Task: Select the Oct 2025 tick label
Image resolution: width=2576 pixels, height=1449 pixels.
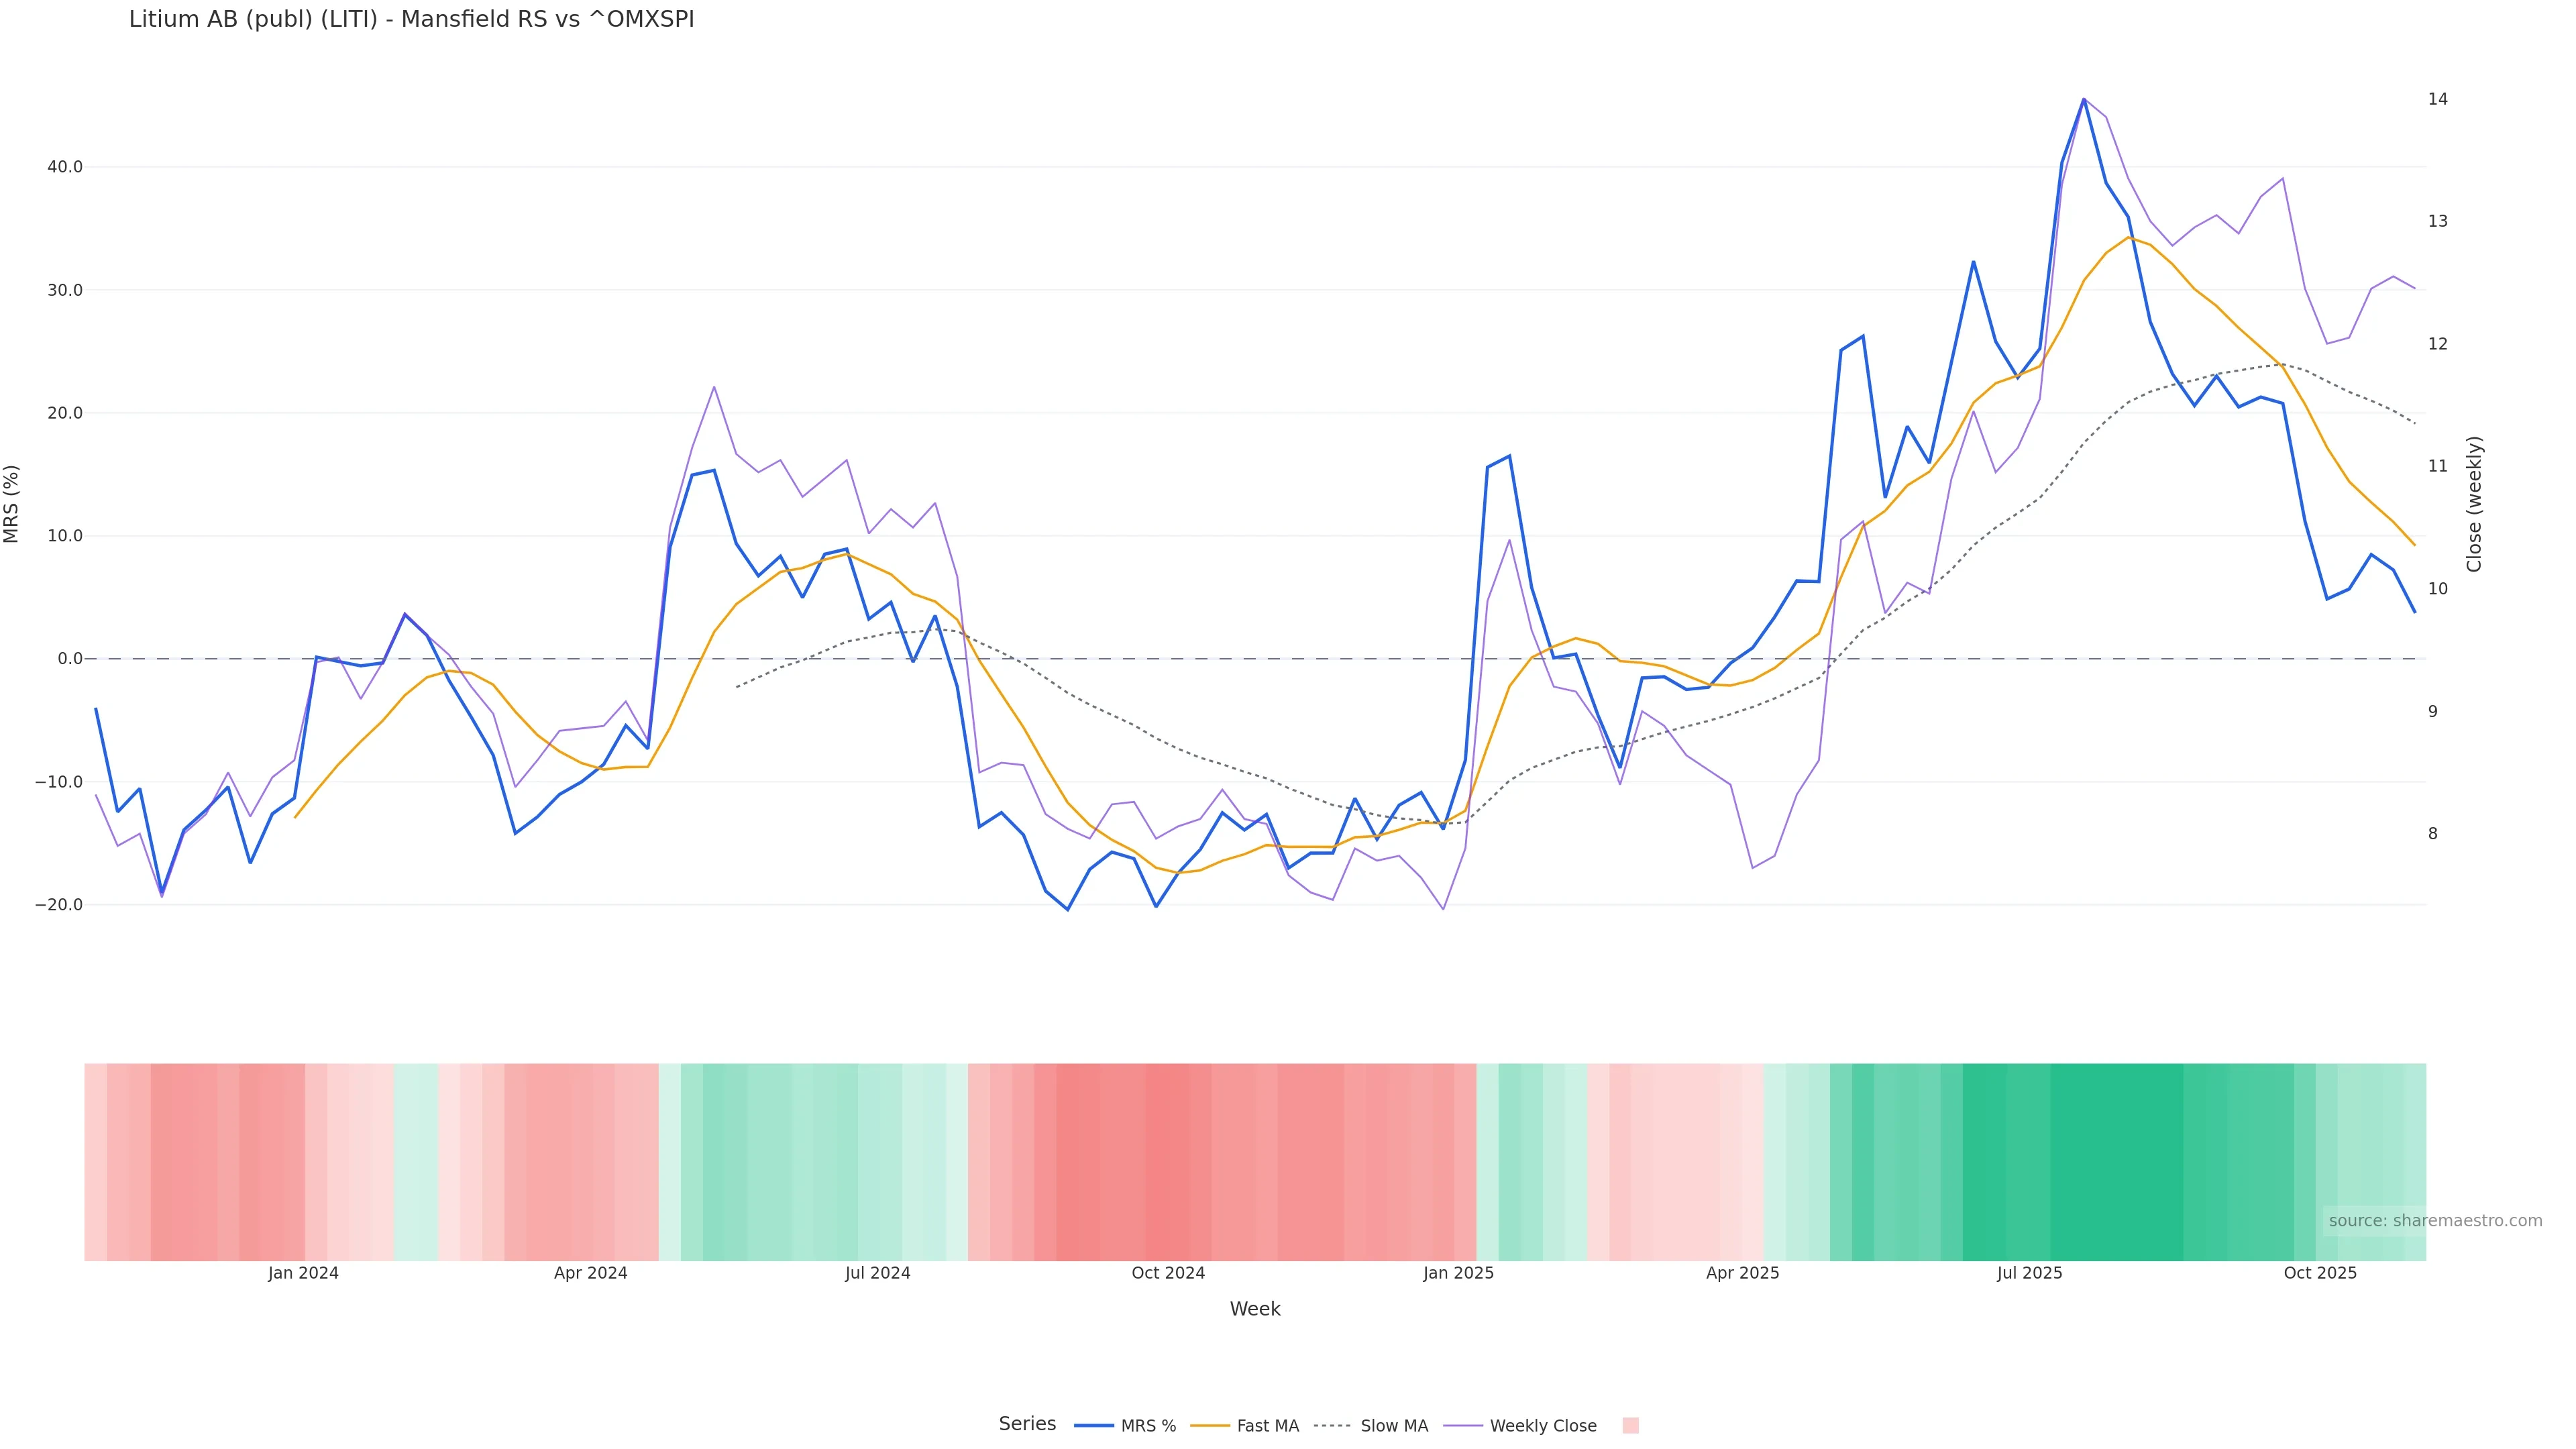Action: tap(2320, 1273)
